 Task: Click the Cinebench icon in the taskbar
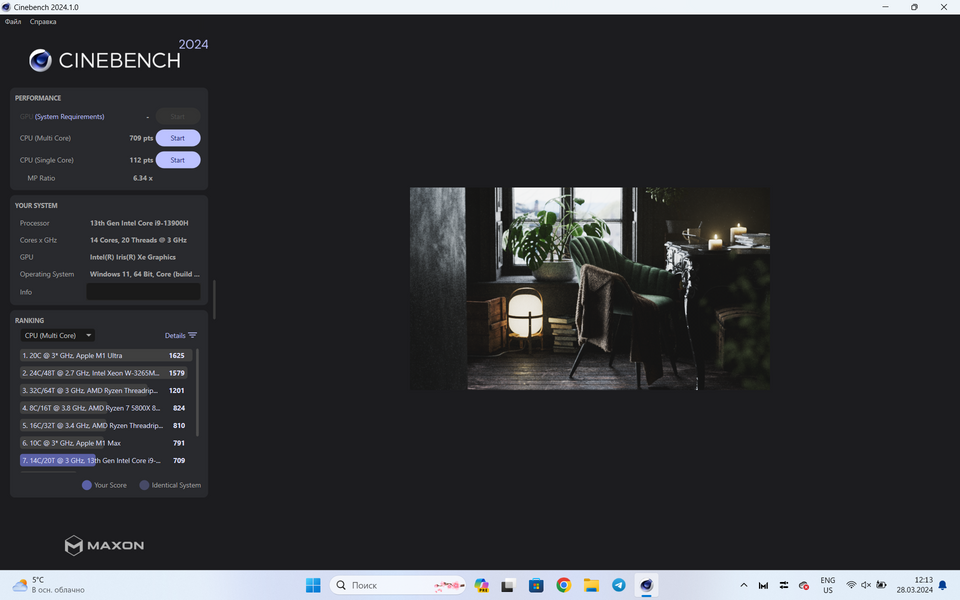click(x=646, y=585)
